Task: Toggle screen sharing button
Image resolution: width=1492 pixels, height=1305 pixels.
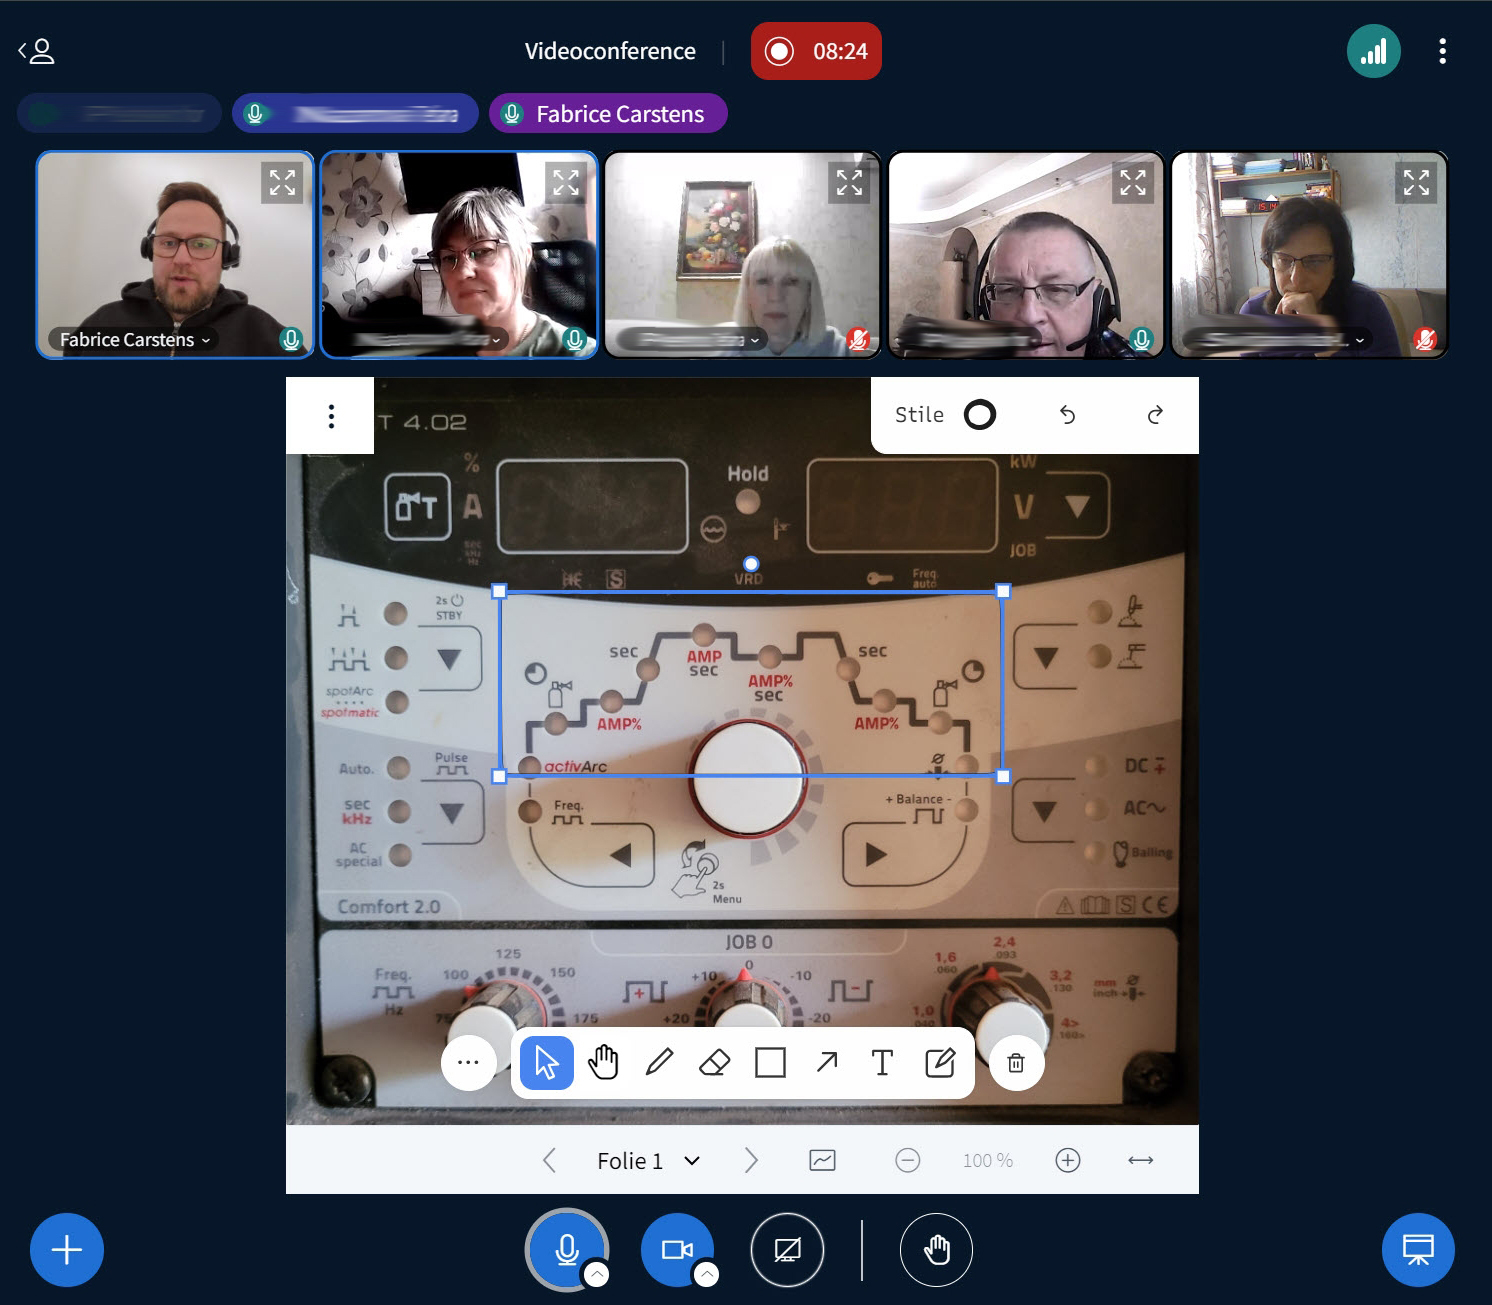Action: pyautogui.click(x=787, y=1249)
